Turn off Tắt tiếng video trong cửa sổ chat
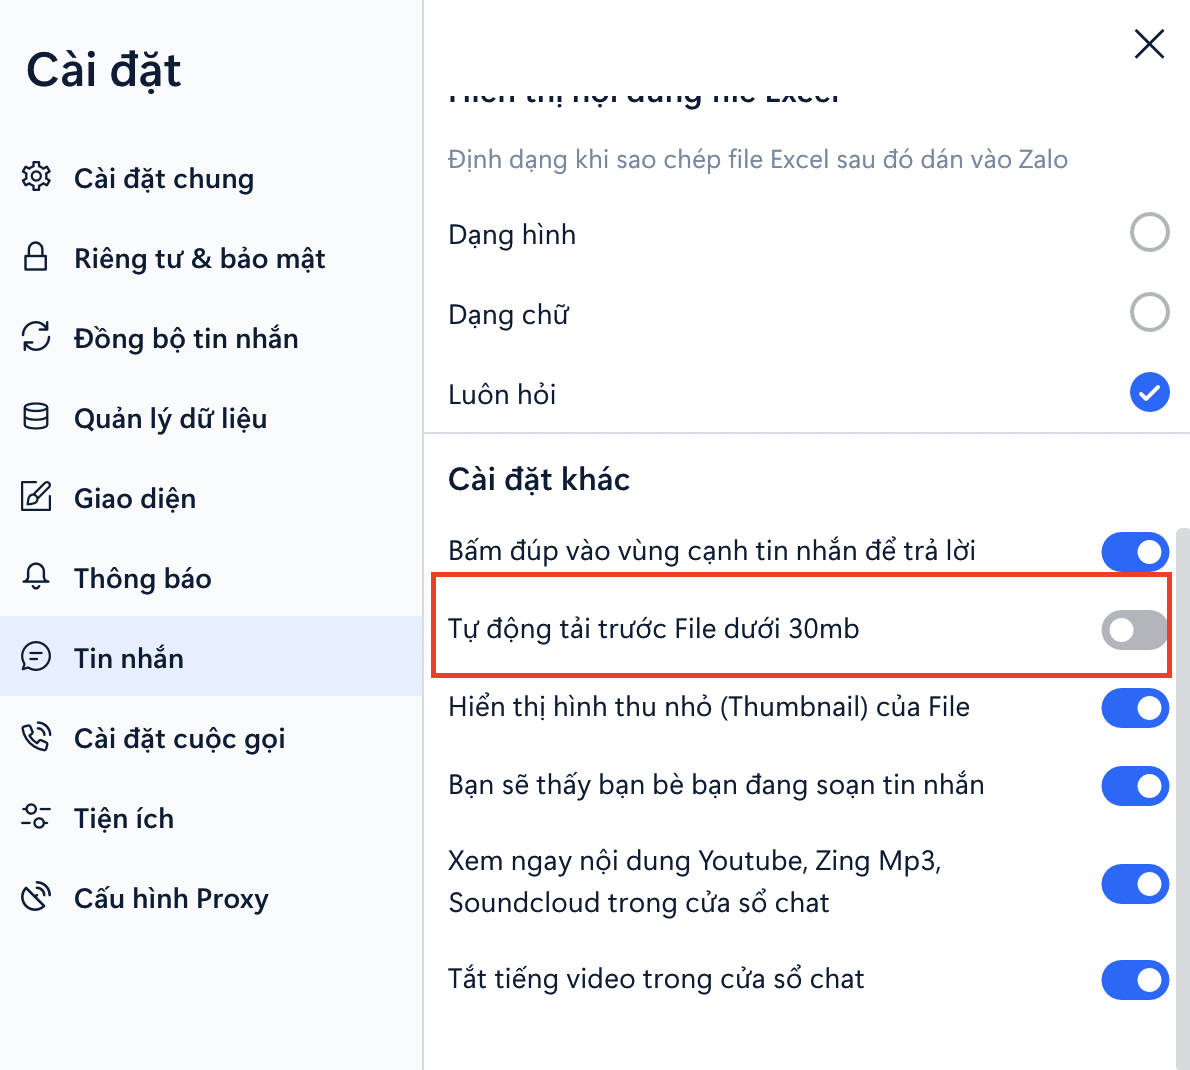 tap(1134, 980)
